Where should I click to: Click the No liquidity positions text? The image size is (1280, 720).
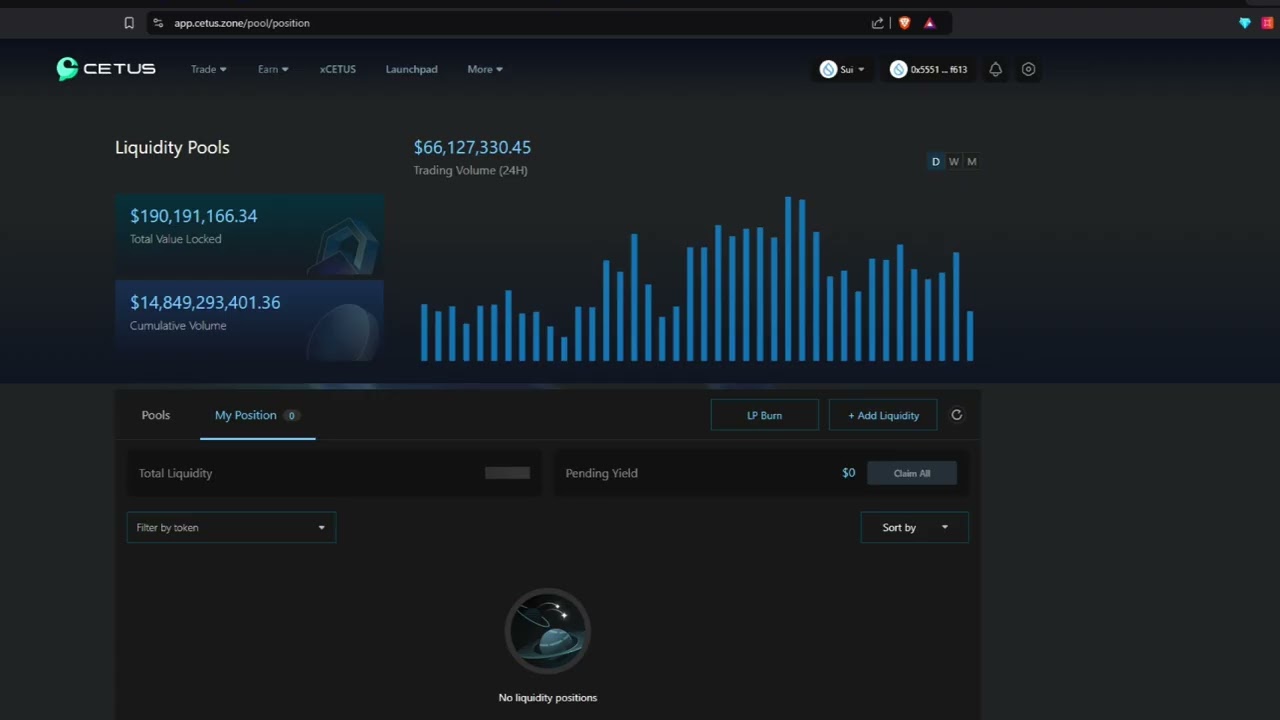point(548,698)
